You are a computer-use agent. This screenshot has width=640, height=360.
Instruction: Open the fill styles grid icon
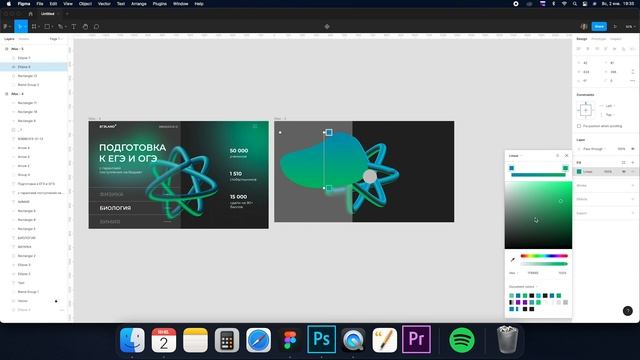tap(623, 162)
